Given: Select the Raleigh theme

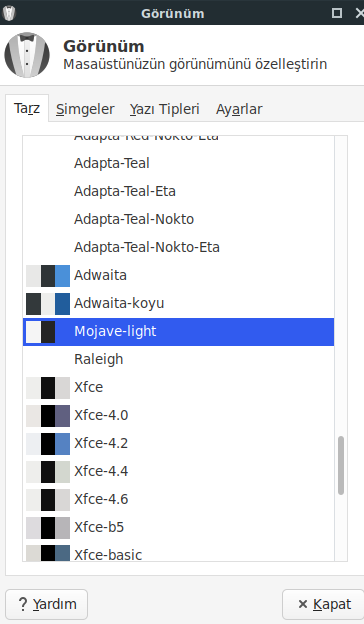Looking at the screenshot, I should tap(178, 359).
